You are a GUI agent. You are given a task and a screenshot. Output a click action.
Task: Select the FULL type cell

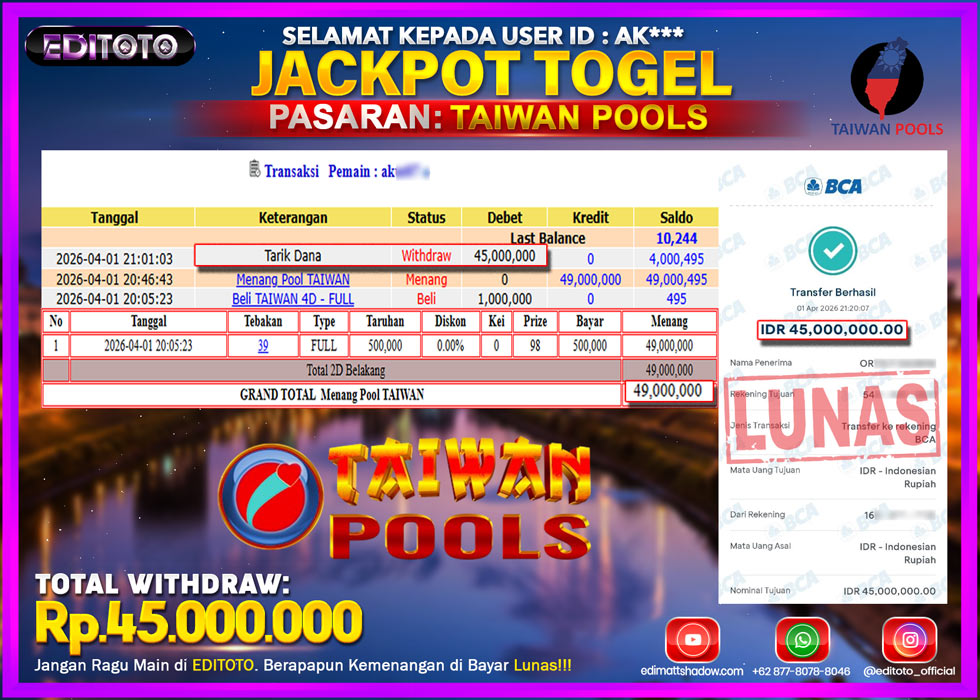click(324, 346)
